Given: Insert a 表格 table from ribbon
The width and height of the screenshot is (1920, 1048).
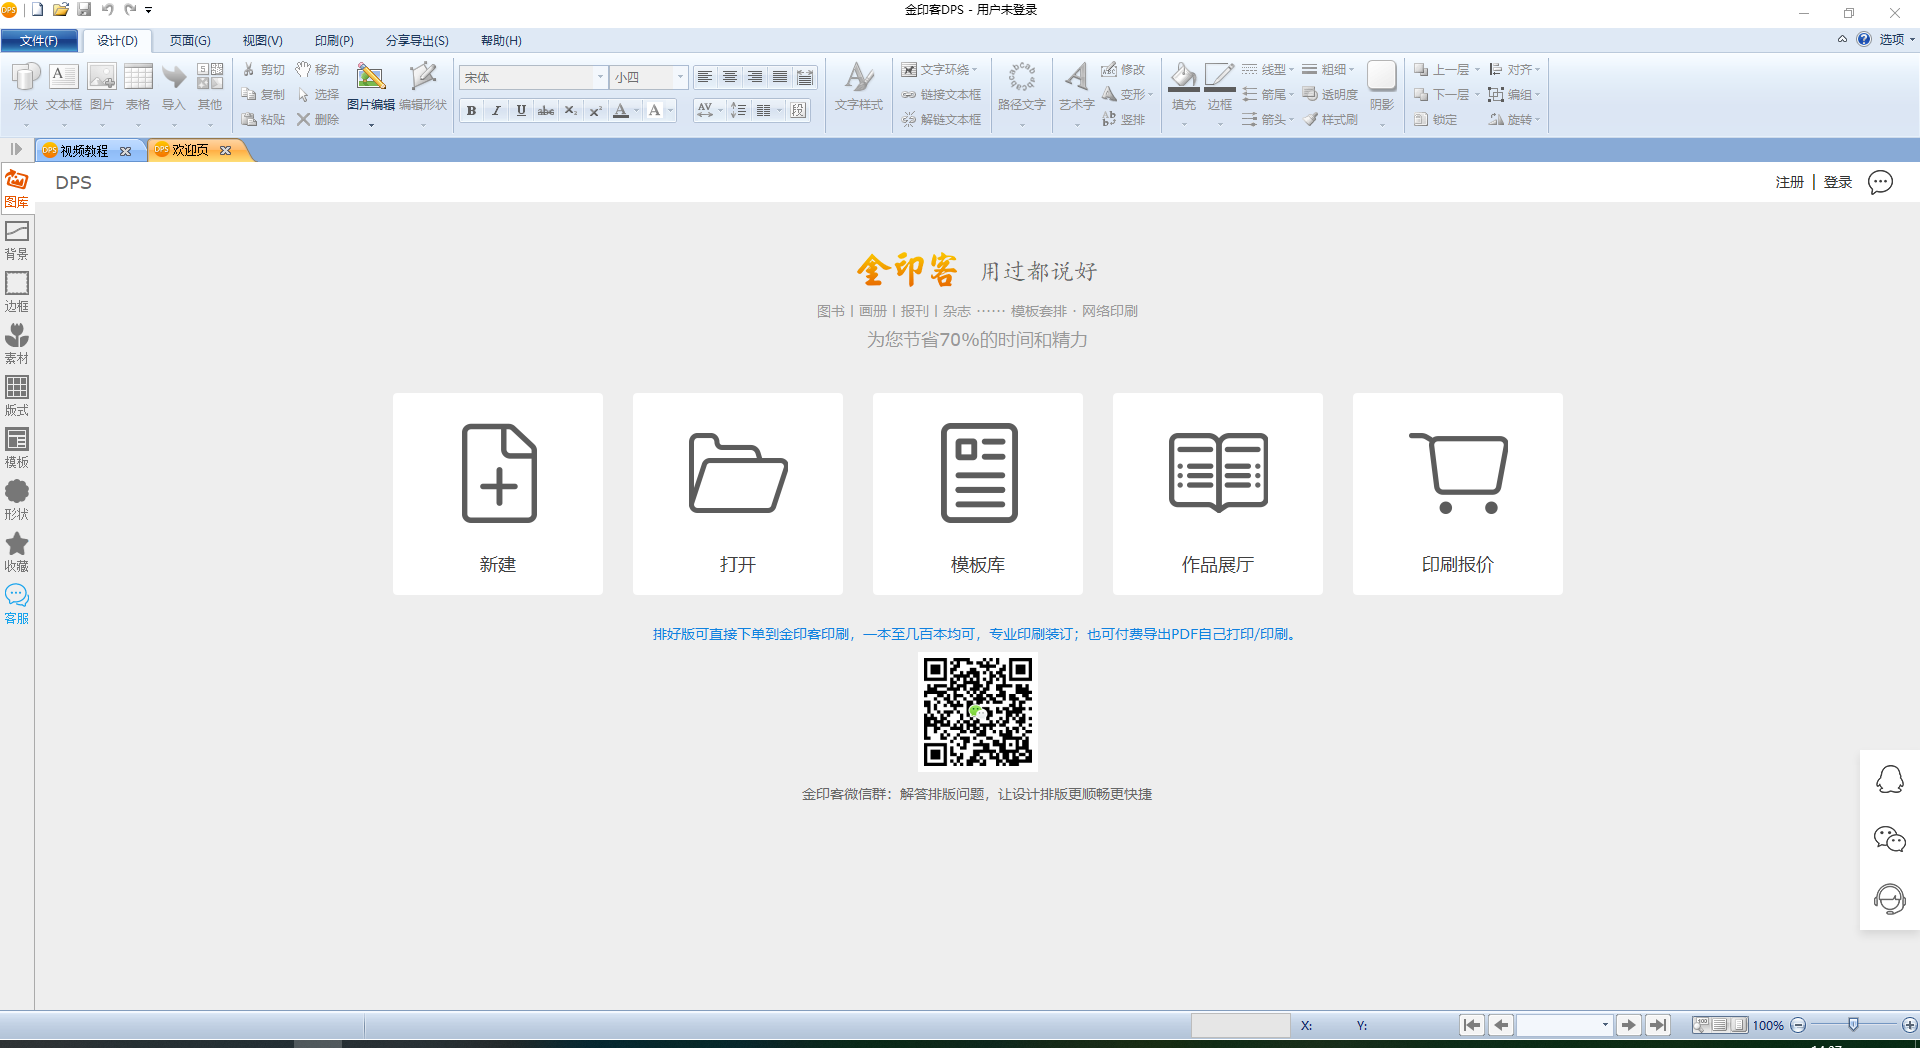Looking at the screenshot, I should pos(138,87).
